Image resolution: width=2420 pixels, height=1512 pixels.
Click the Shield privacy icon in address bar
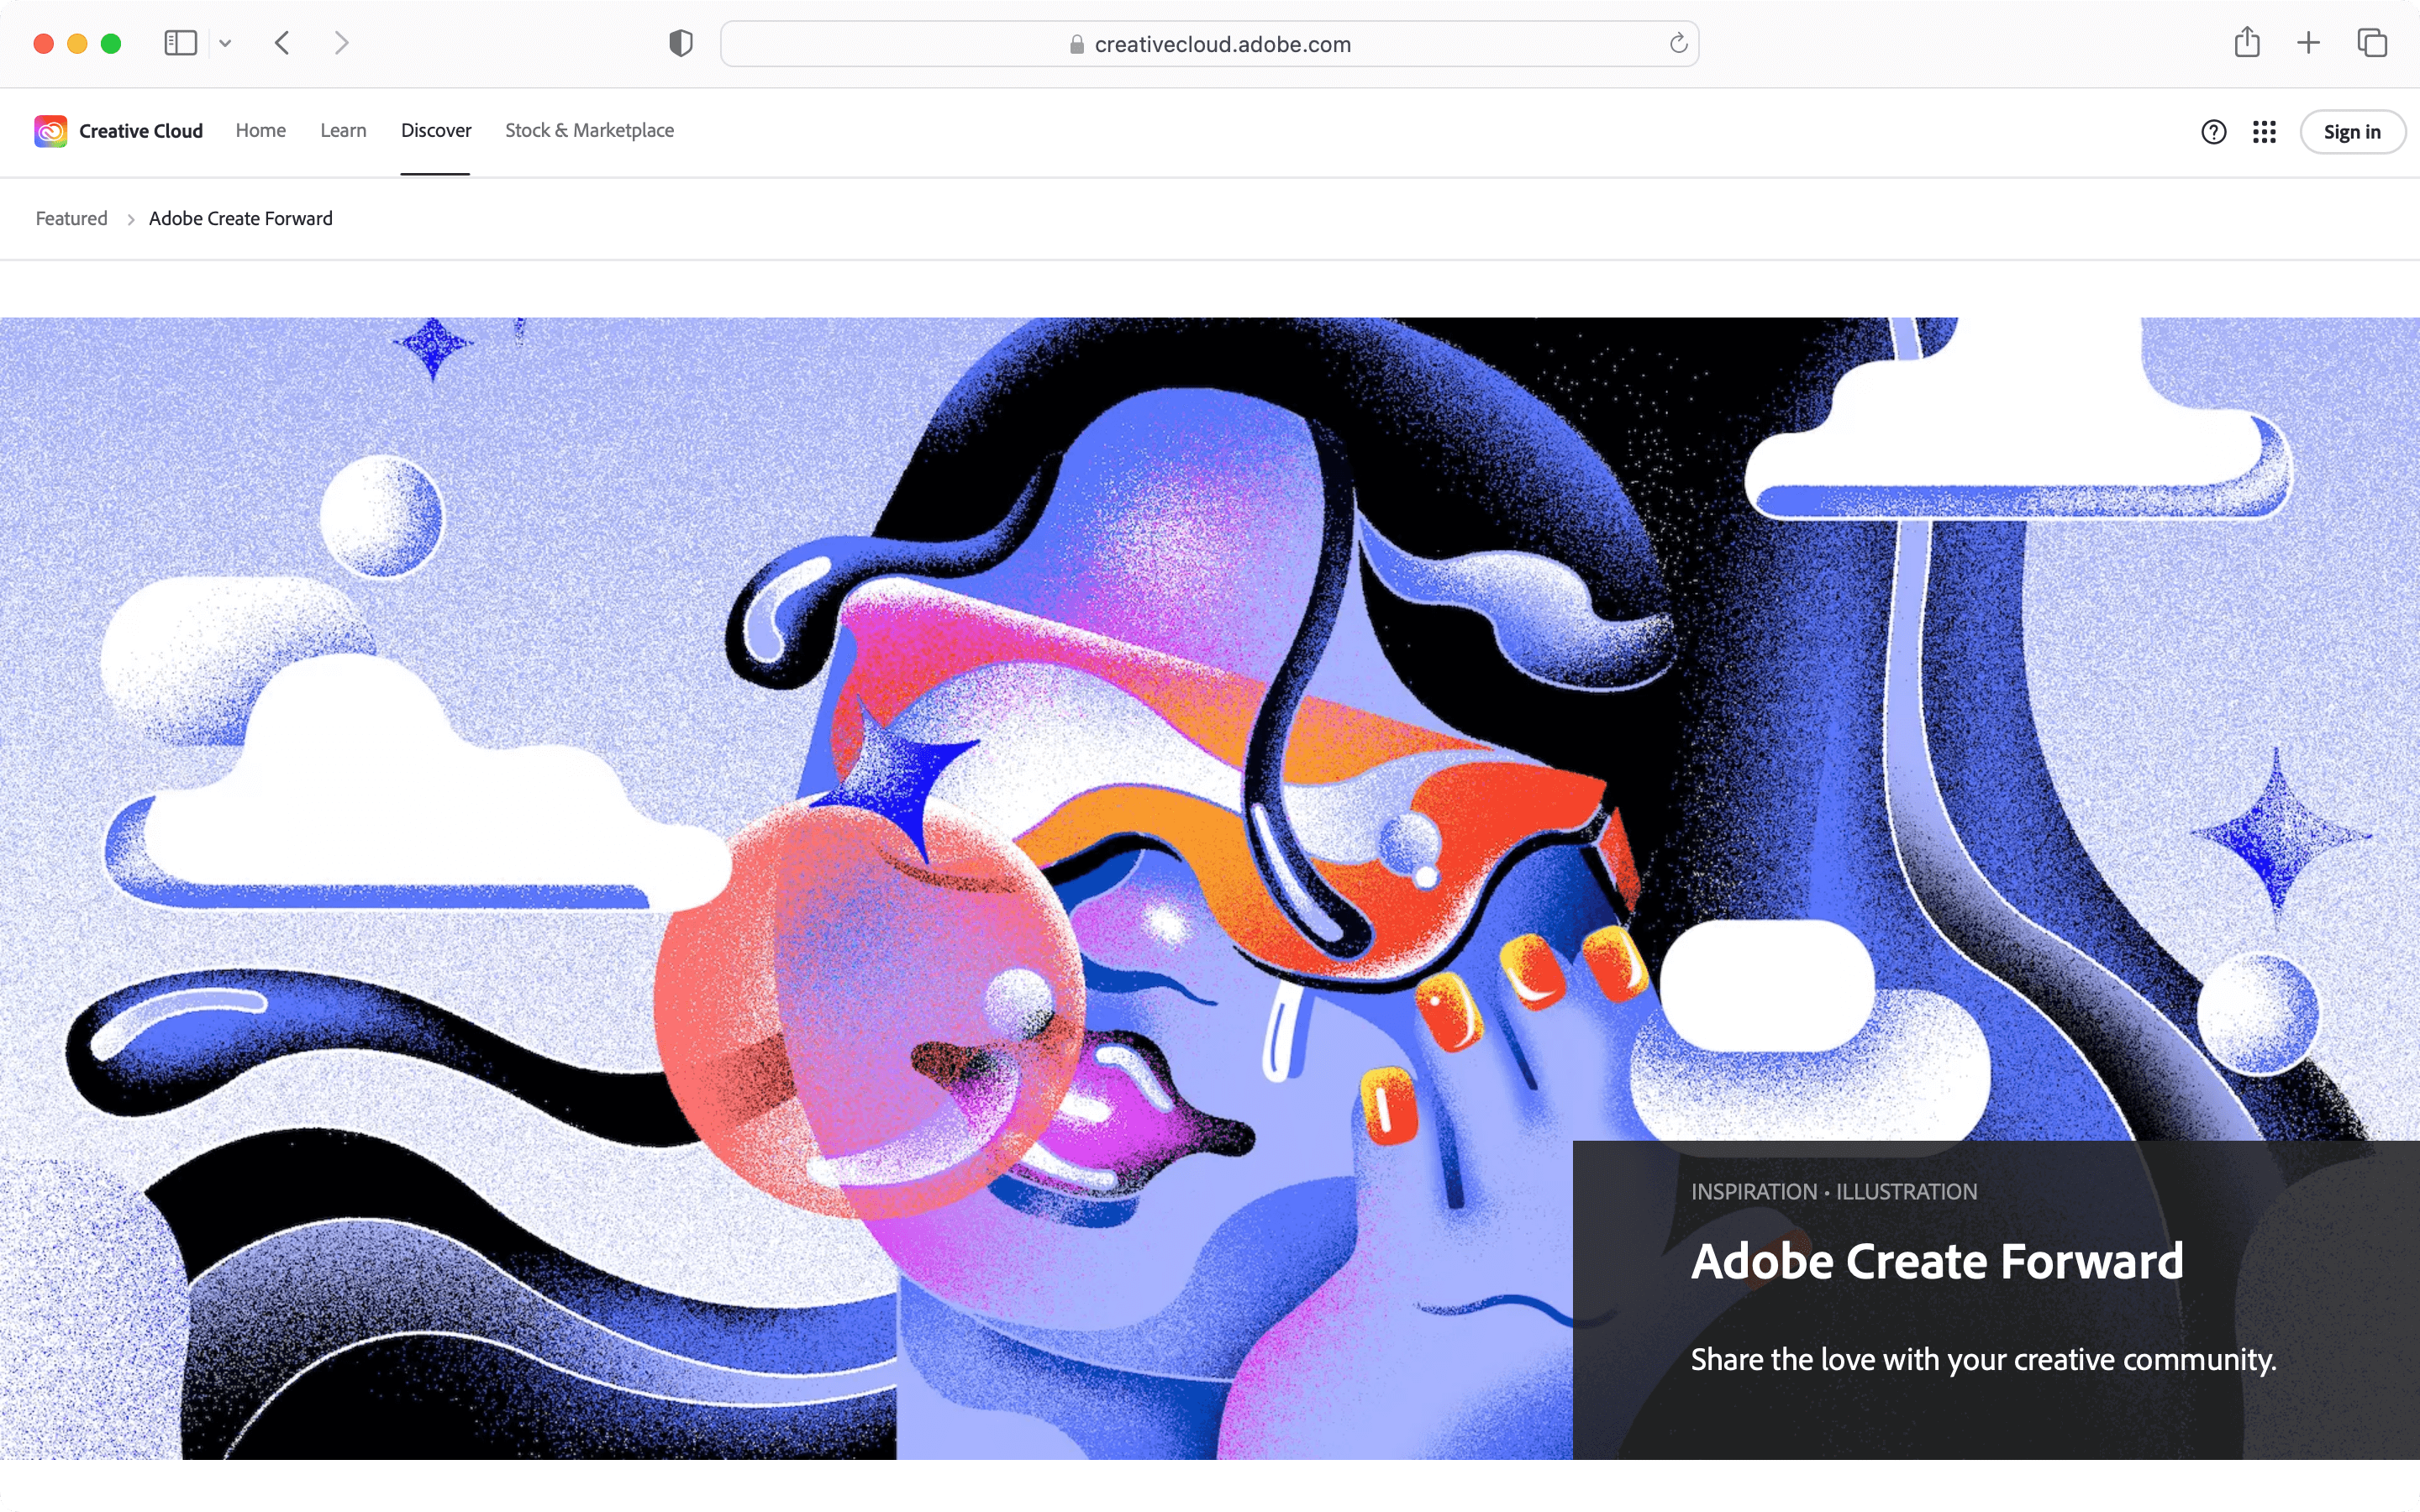[x=680, y=42]
